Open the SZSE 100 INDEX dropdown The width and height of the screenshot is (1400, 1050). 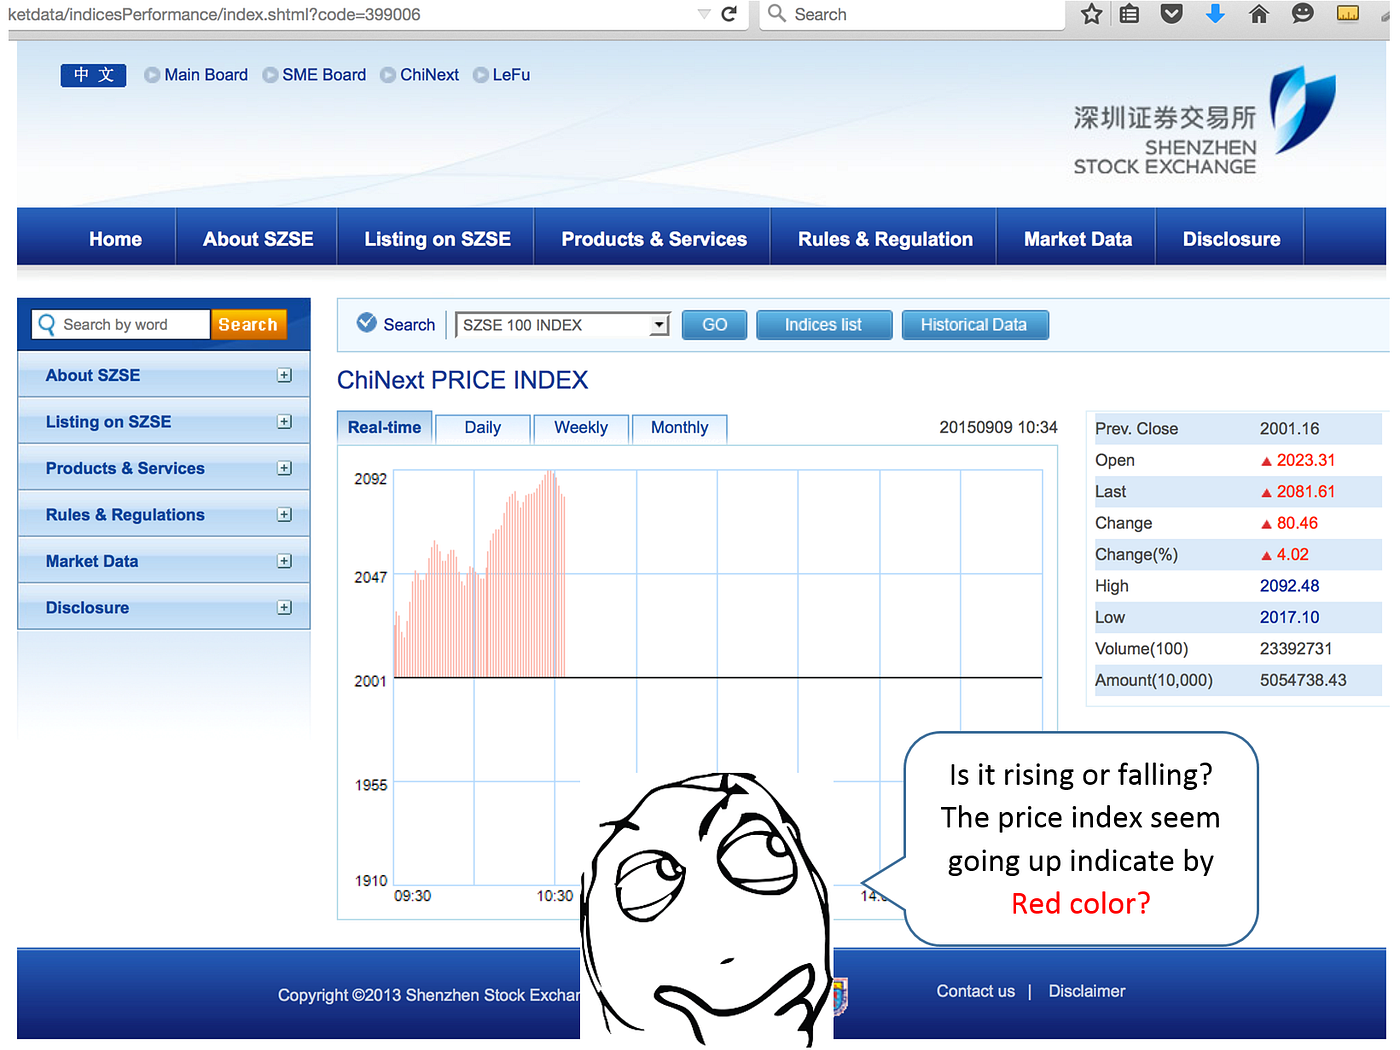click(562, 325)
